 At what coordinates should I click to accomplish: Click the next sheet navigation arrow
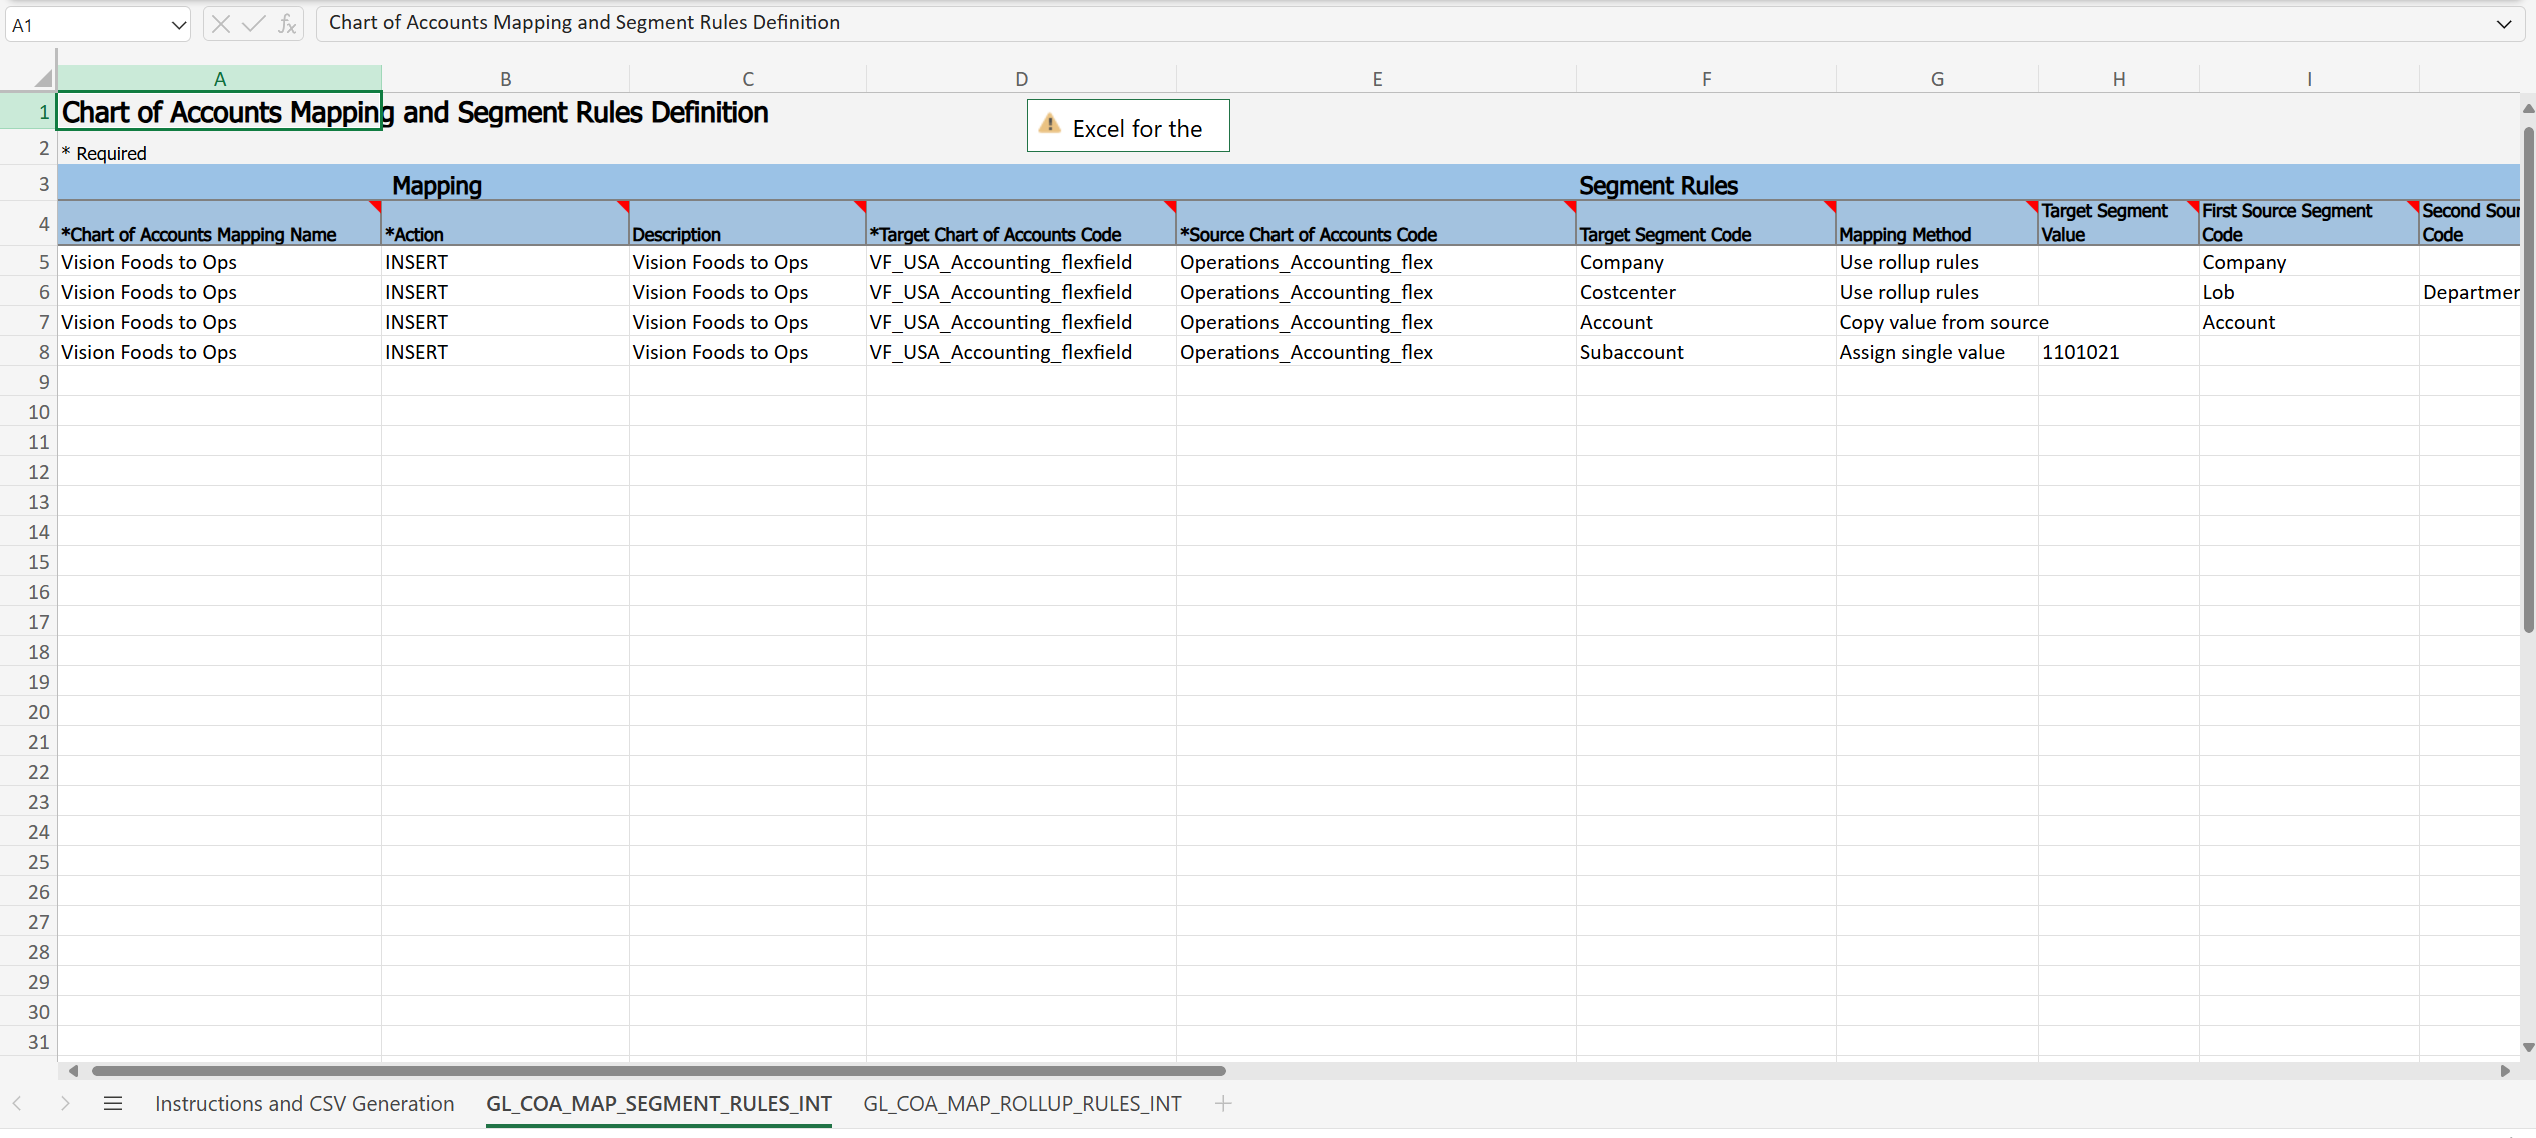click(66, 1104)
